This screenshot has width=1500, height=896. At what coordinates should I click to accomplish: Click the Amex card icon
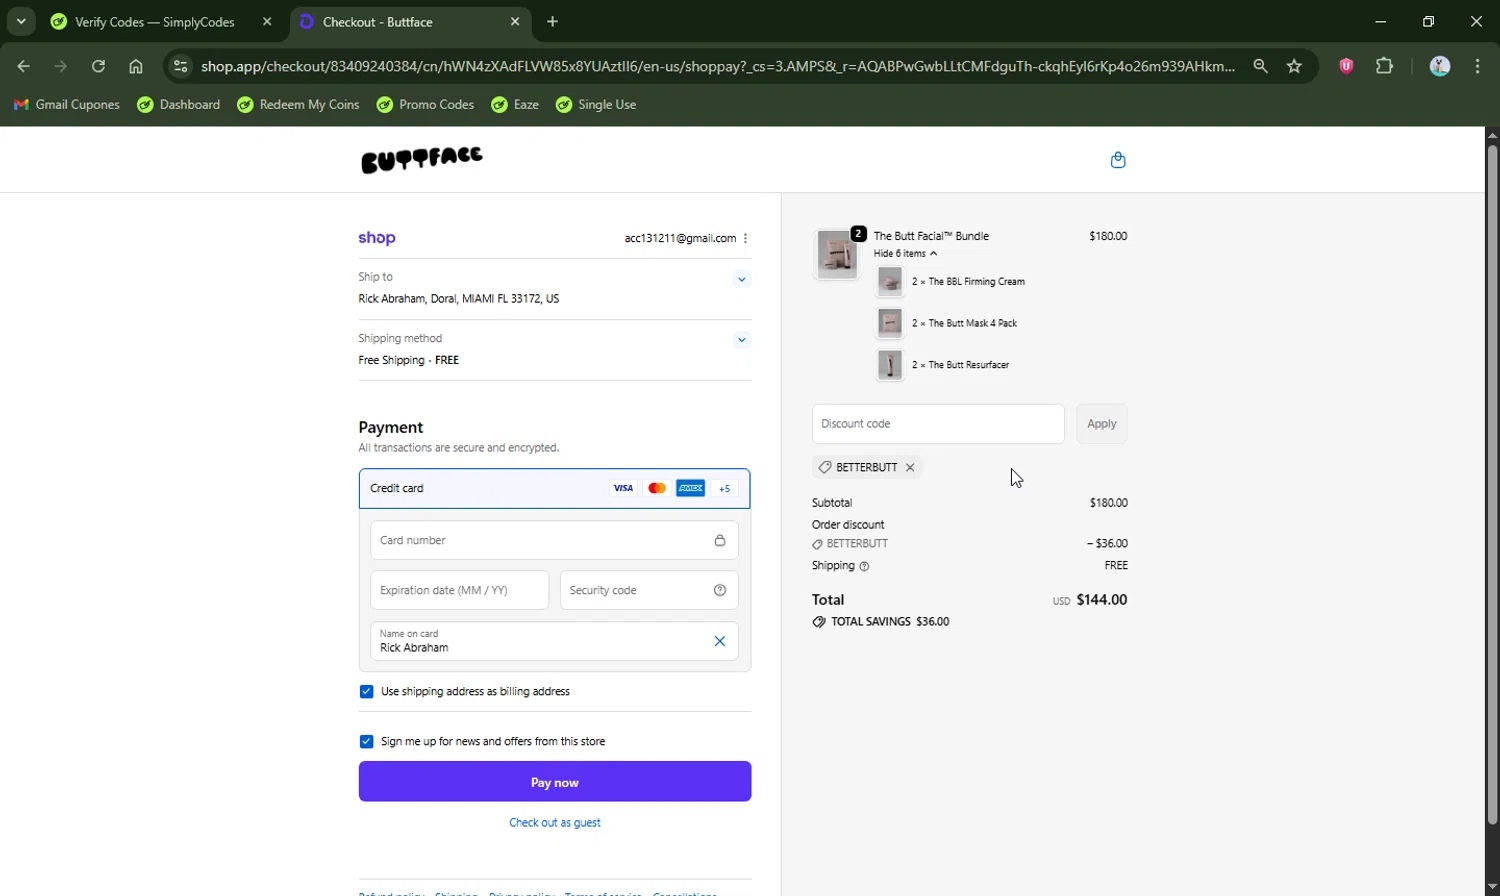point(691,488)
